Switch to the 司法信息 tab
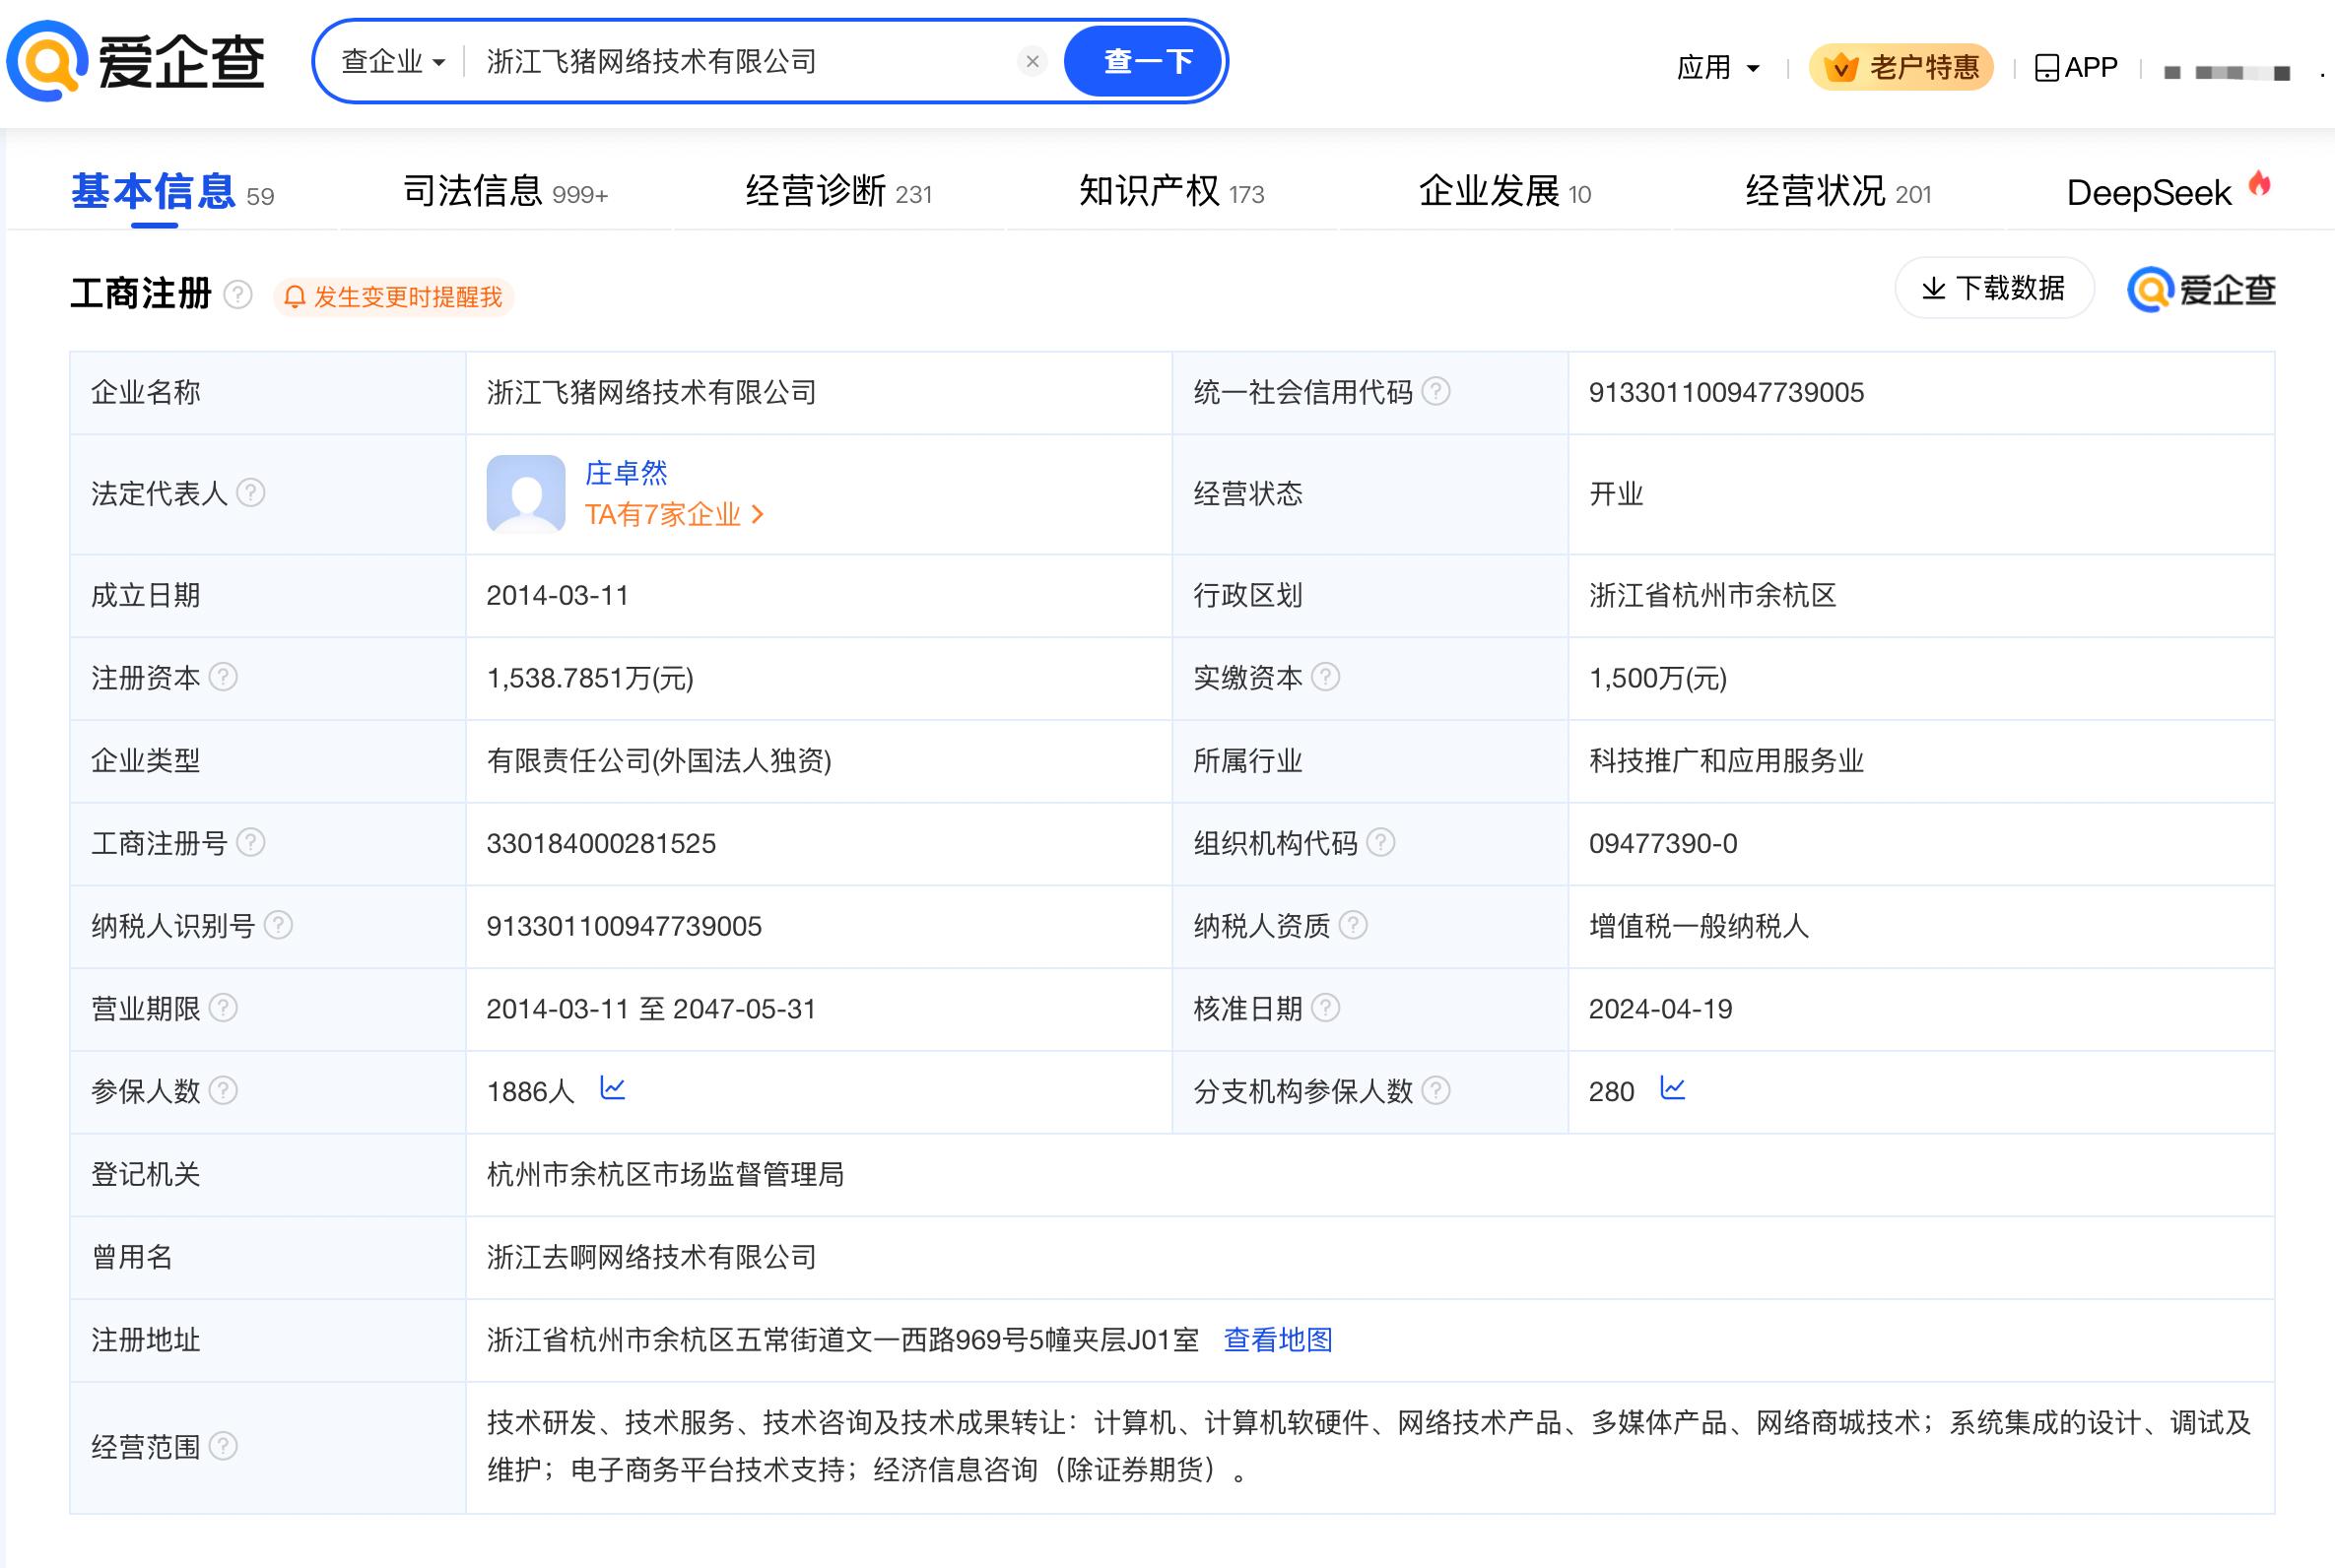The width and height of the screenshot is (2335, 1568). click(x=505, y=191)
